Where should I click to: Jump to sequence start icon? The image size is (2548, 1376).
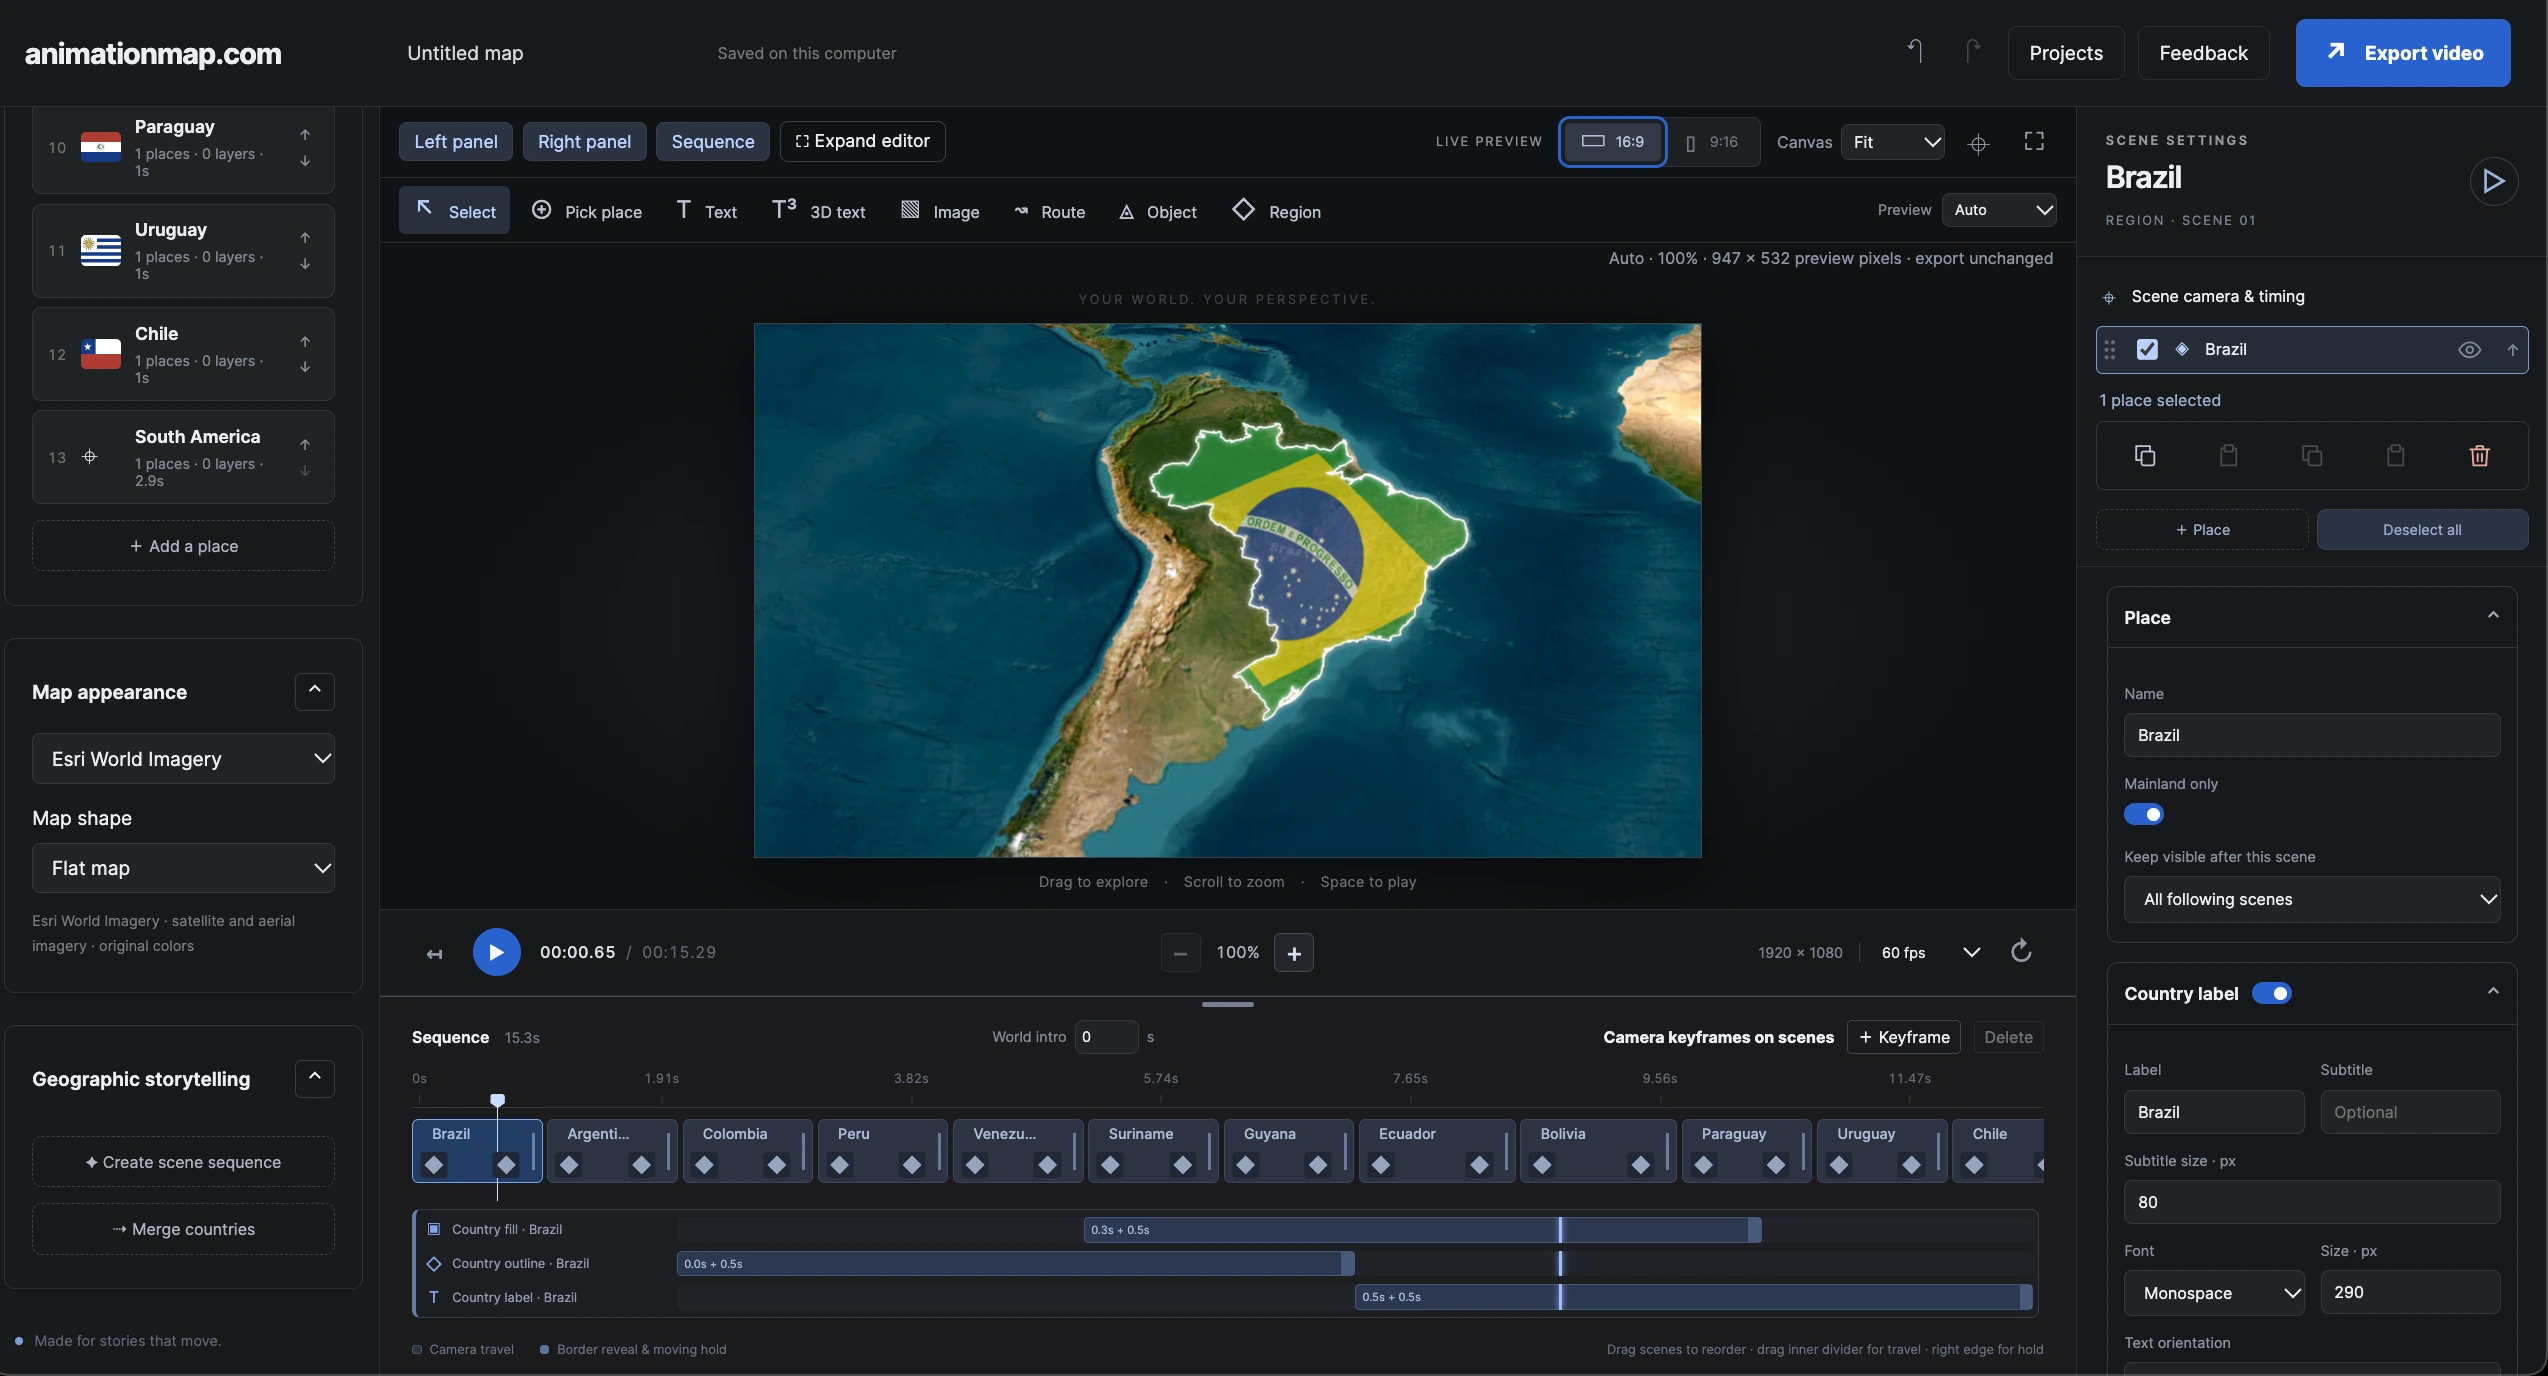[434, 954]
